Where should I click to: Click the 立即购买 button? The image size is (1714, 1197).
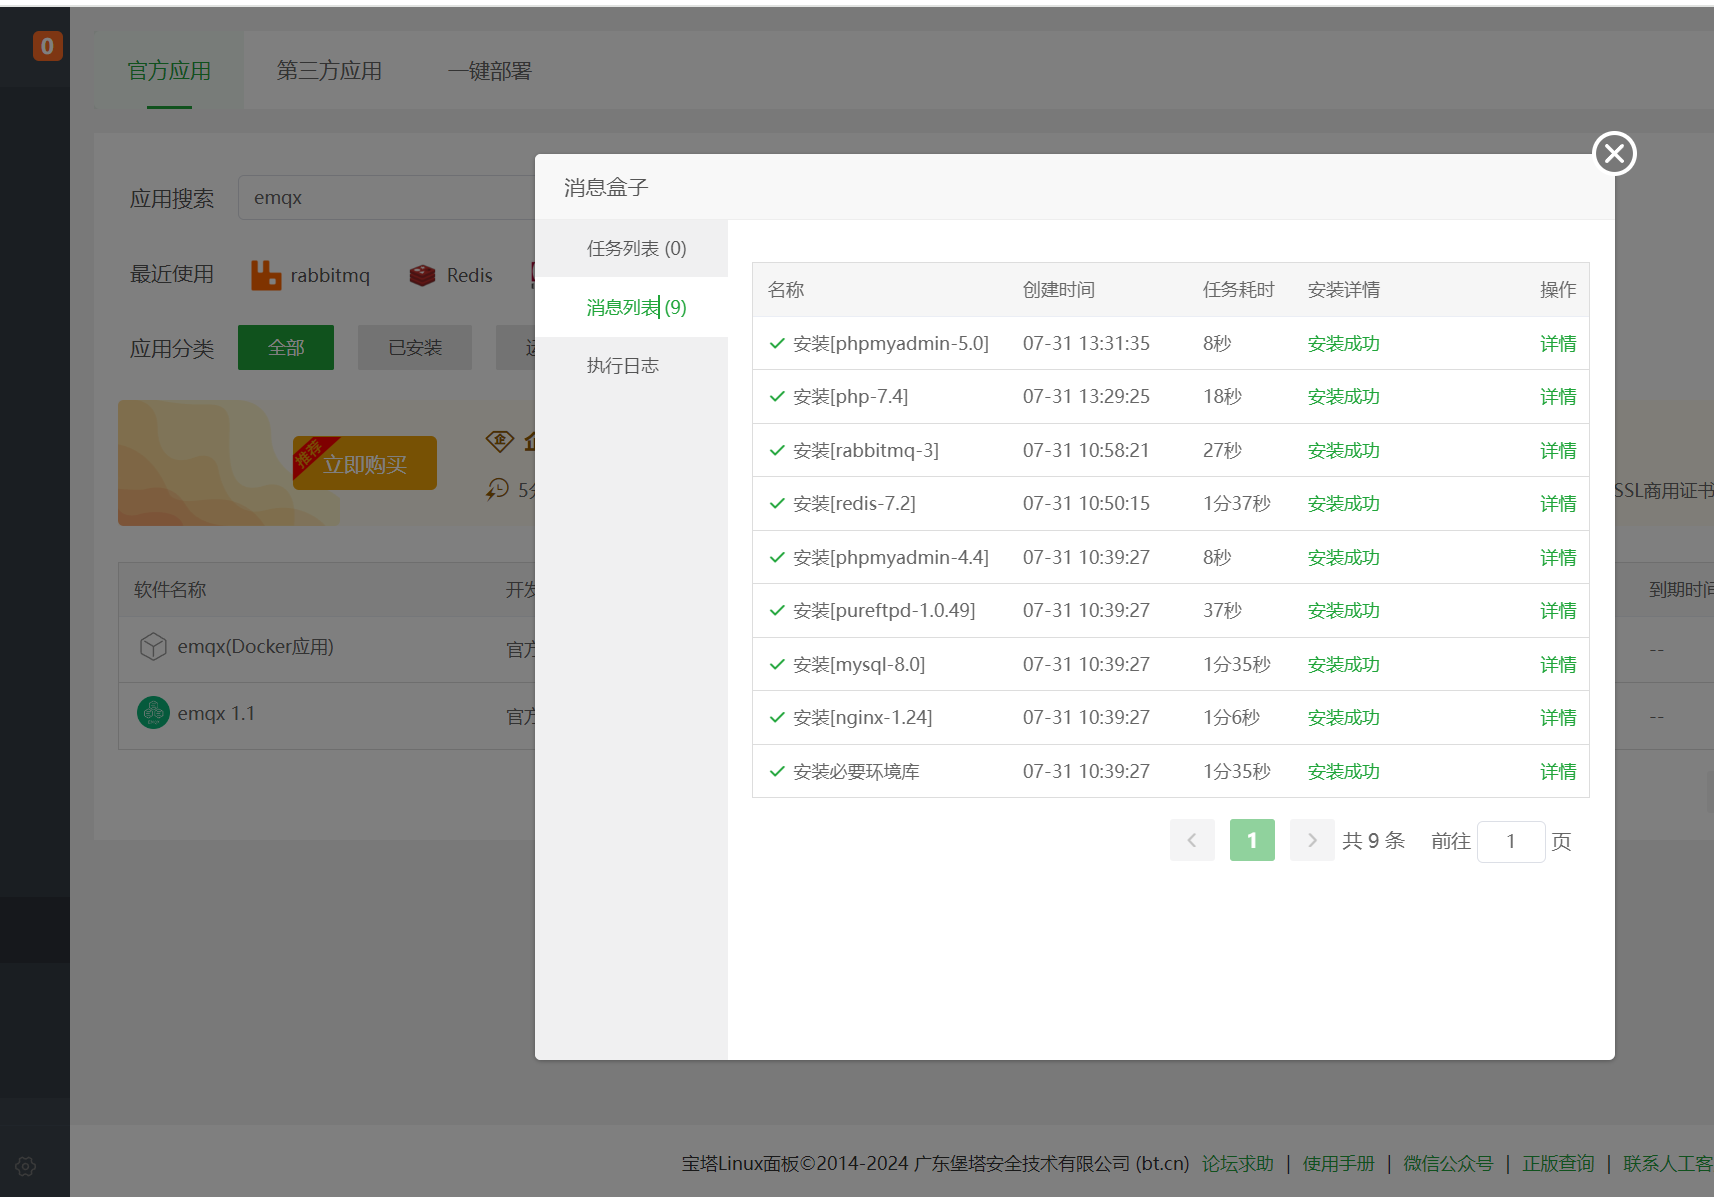click(365, 463)
